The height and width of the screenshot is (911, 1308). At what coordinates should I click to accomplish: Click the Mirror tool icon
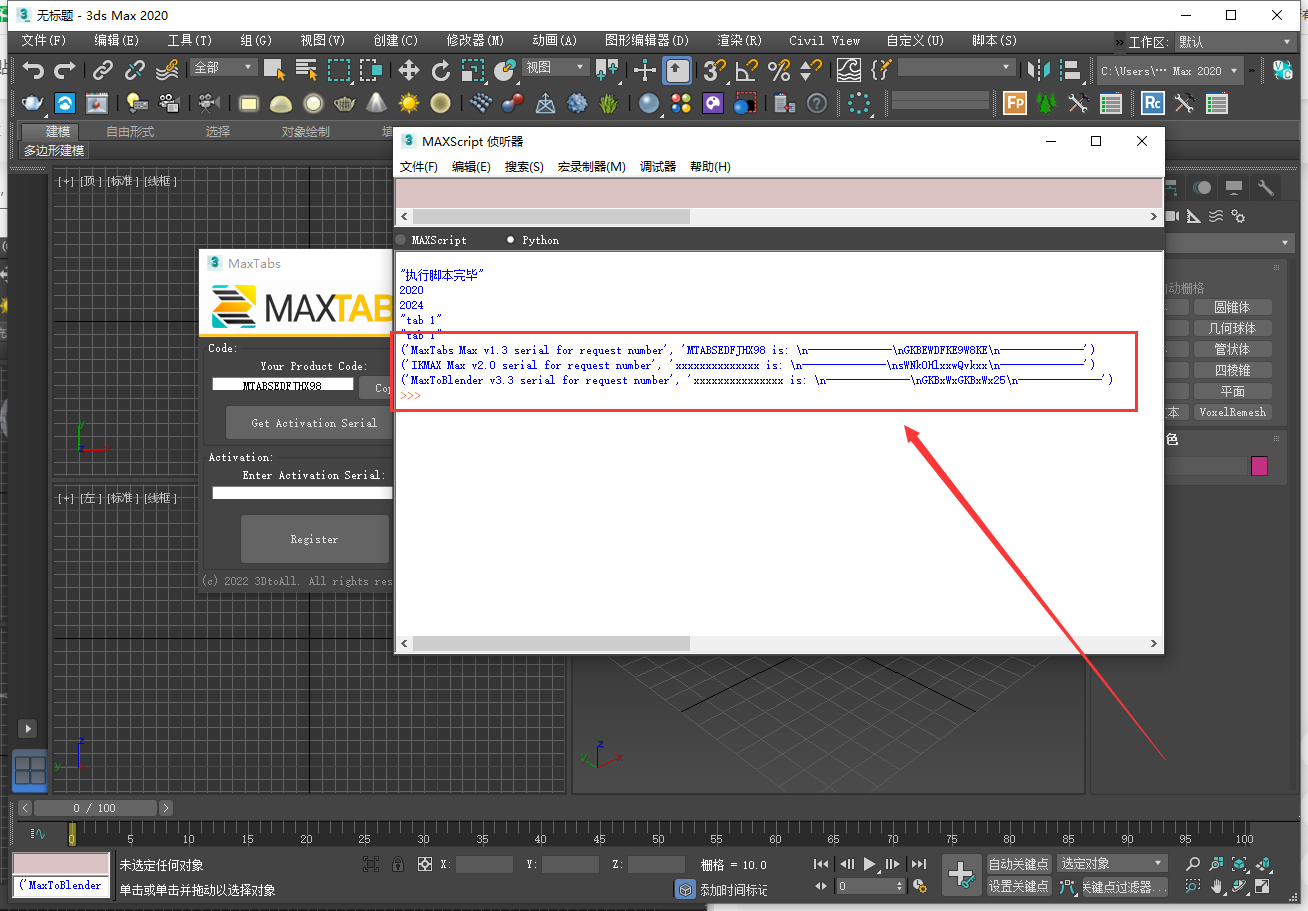(1039, 70)
